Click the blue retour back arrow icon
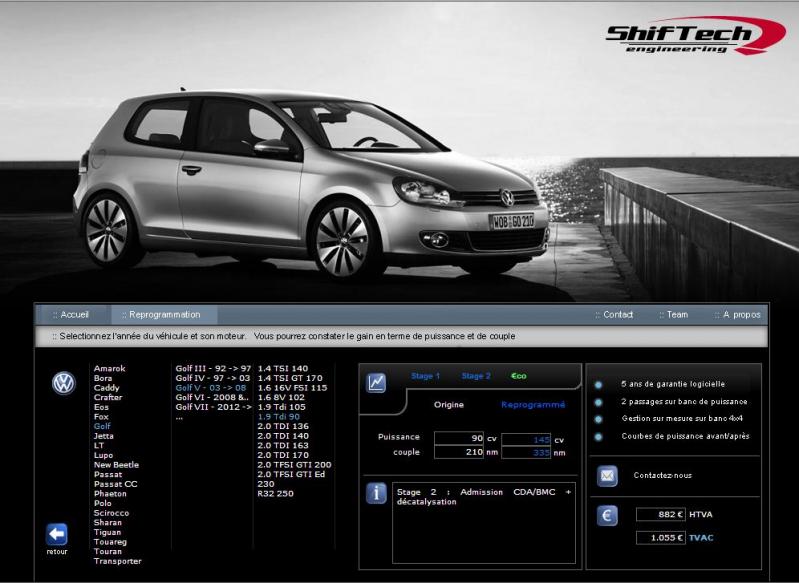Screen dimensions: 799x583 tap(57, 534)
